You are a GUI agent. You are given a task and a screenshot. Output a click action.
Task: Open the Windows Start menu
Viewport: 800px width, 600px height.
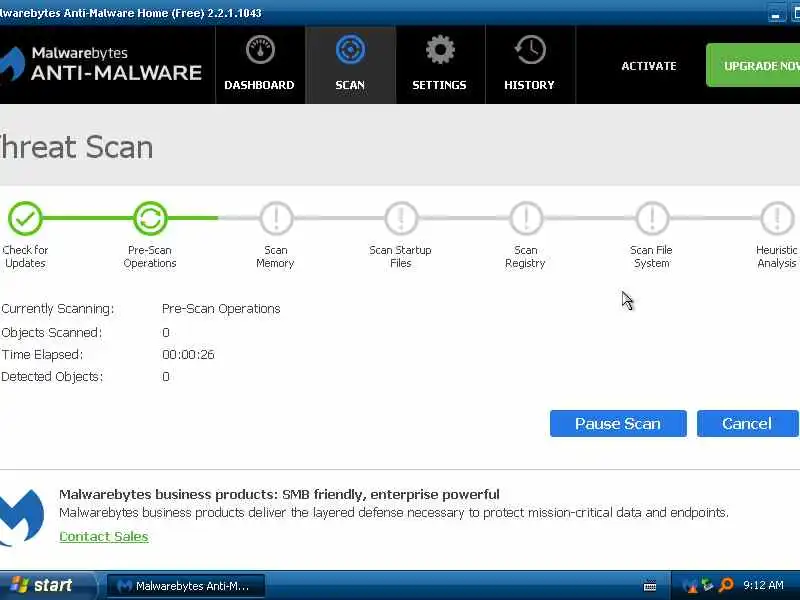(x=46, y=585)
